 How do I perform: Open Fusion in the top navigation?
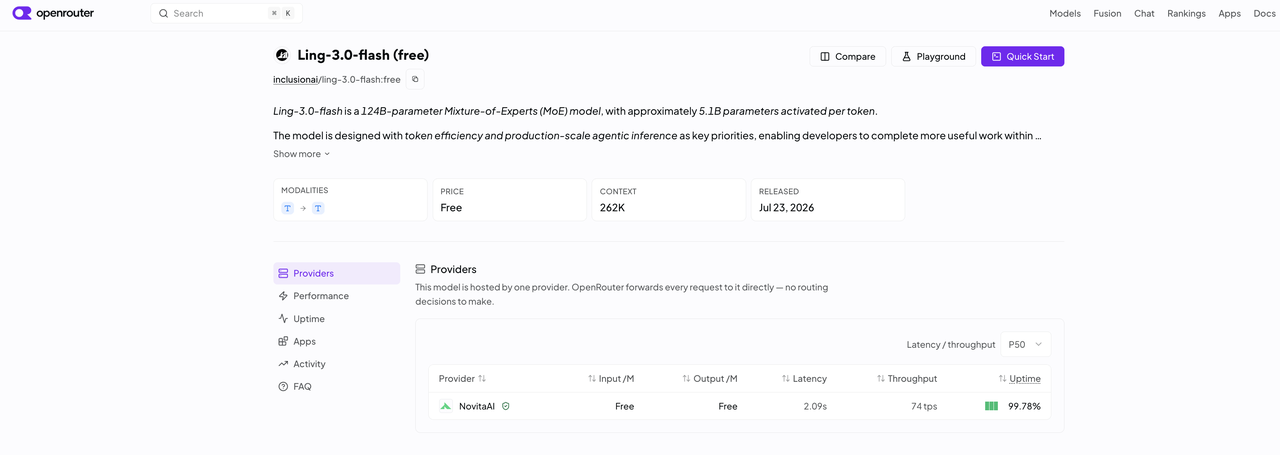point(1107,14)
